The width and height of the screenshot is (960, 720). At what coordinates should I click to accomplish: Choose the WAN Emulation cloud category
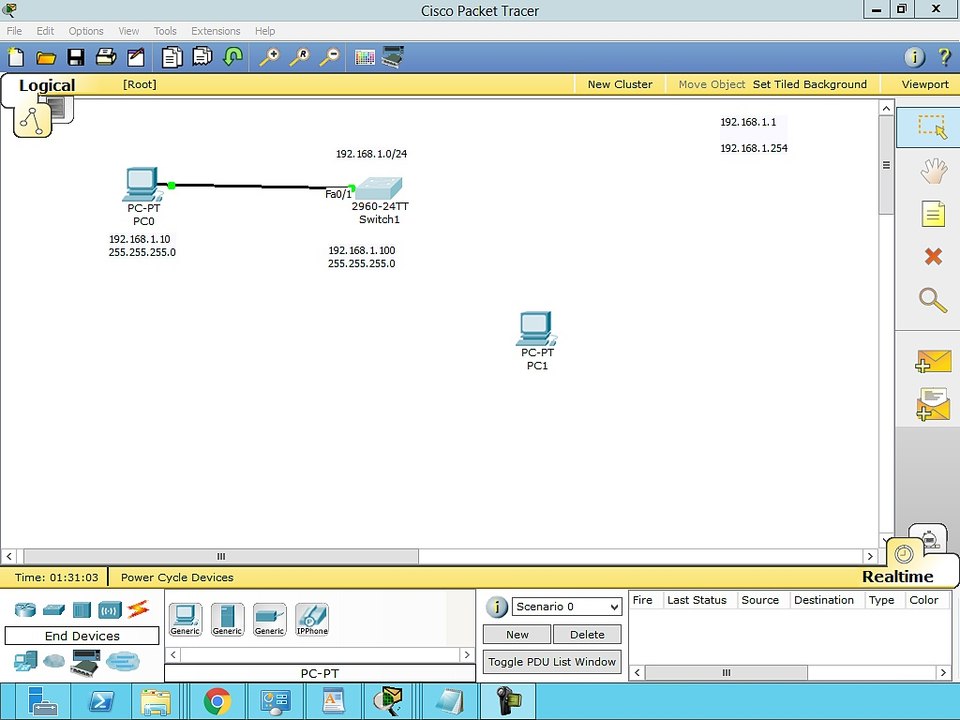54,661
